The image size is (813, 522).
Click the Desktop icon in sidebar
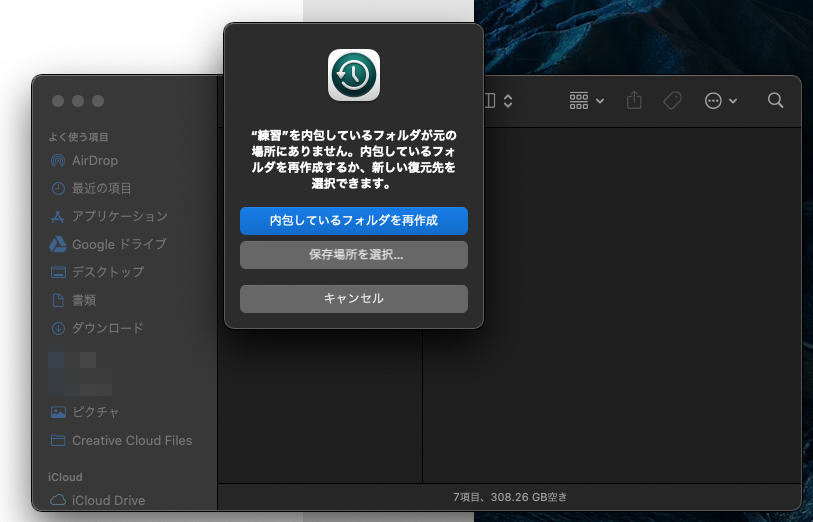58,272
